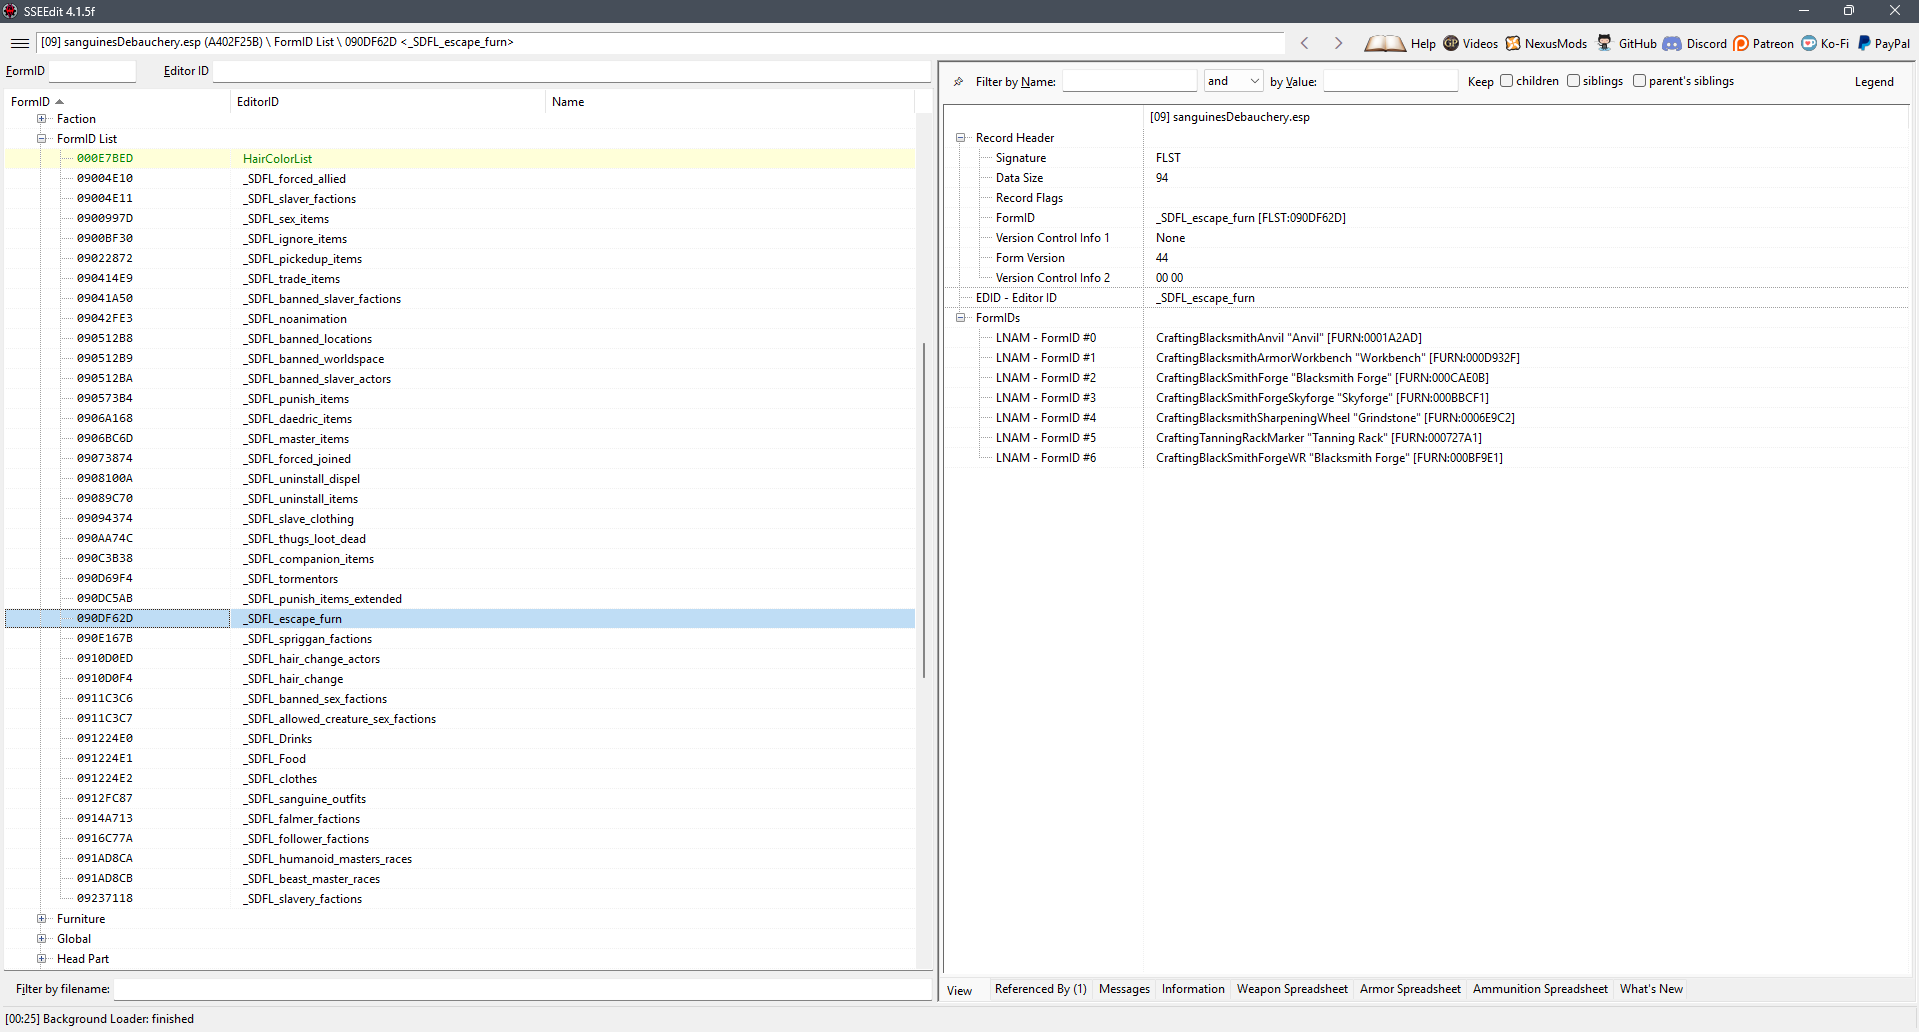
Task: Click the sanguinesDebauchery.esp column header
Action: pyautogui.click(x=1525, y=117)
